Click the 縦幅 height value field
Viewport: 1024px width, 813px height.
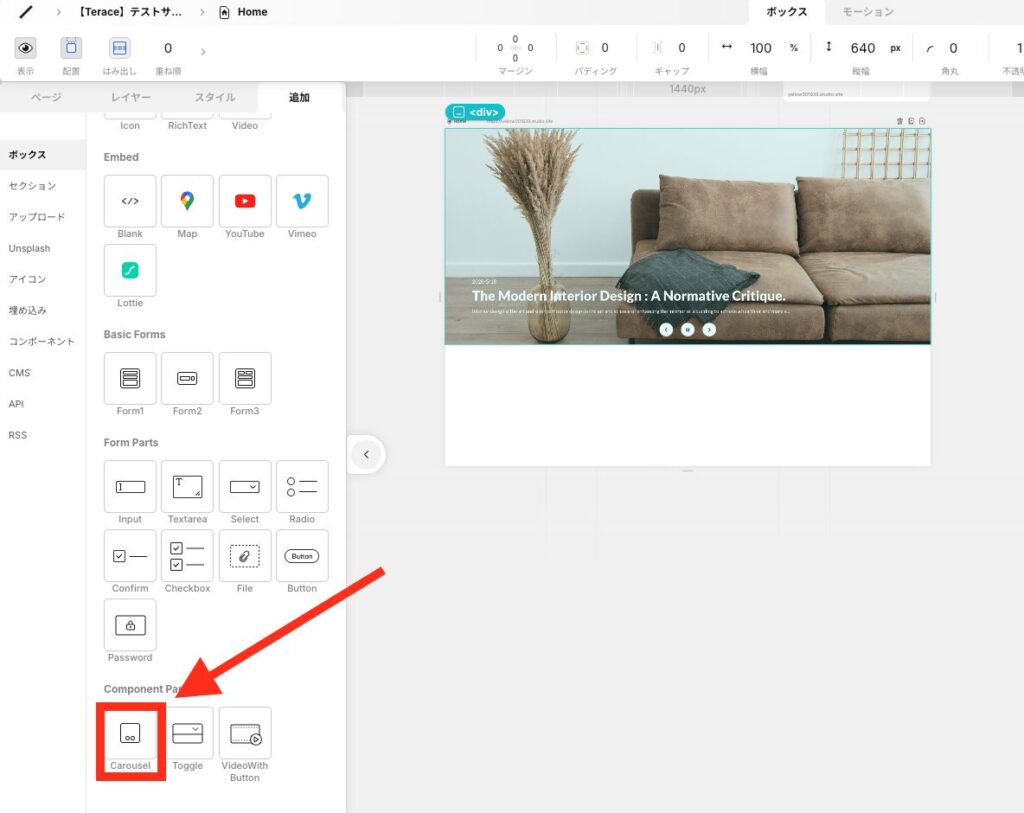(862, 48)
